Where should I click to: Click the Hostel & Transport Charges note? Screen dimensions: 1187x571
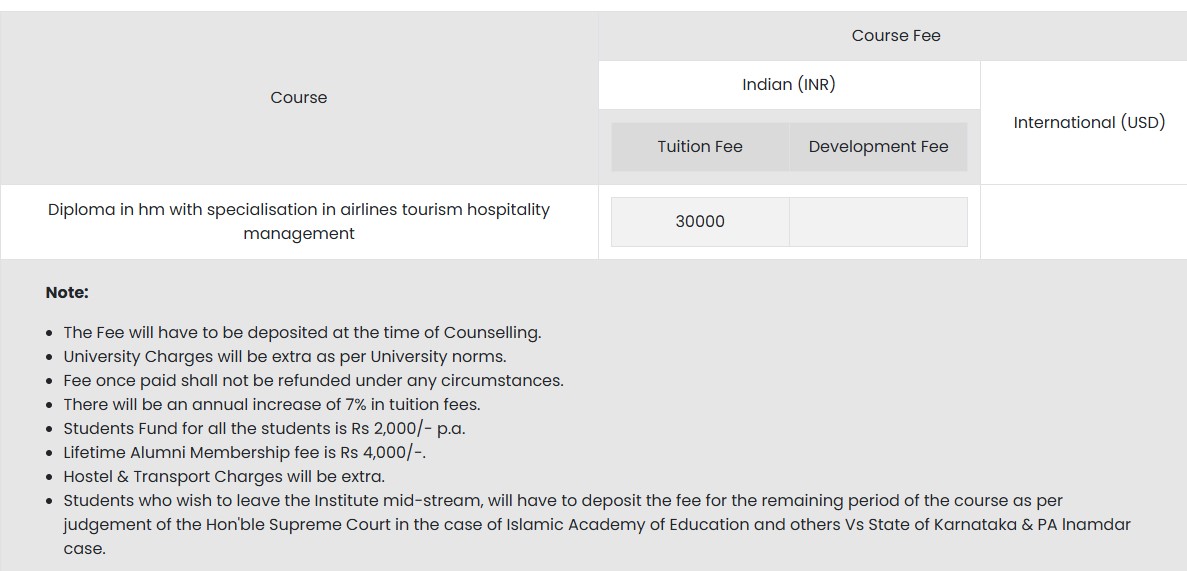click(x=224, y=477)
